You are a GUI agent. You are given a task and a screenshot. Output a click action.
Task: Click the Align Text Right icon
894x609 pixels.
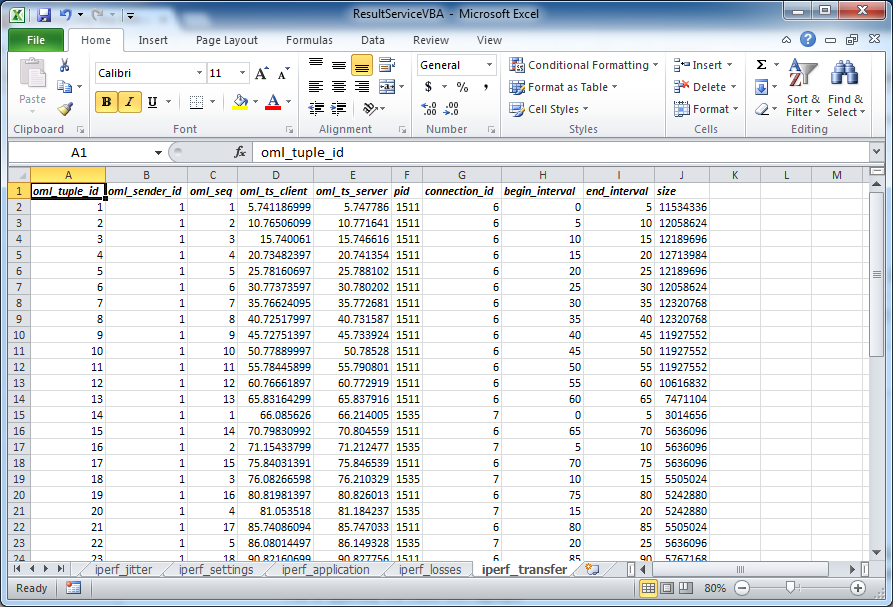[361, 87]
